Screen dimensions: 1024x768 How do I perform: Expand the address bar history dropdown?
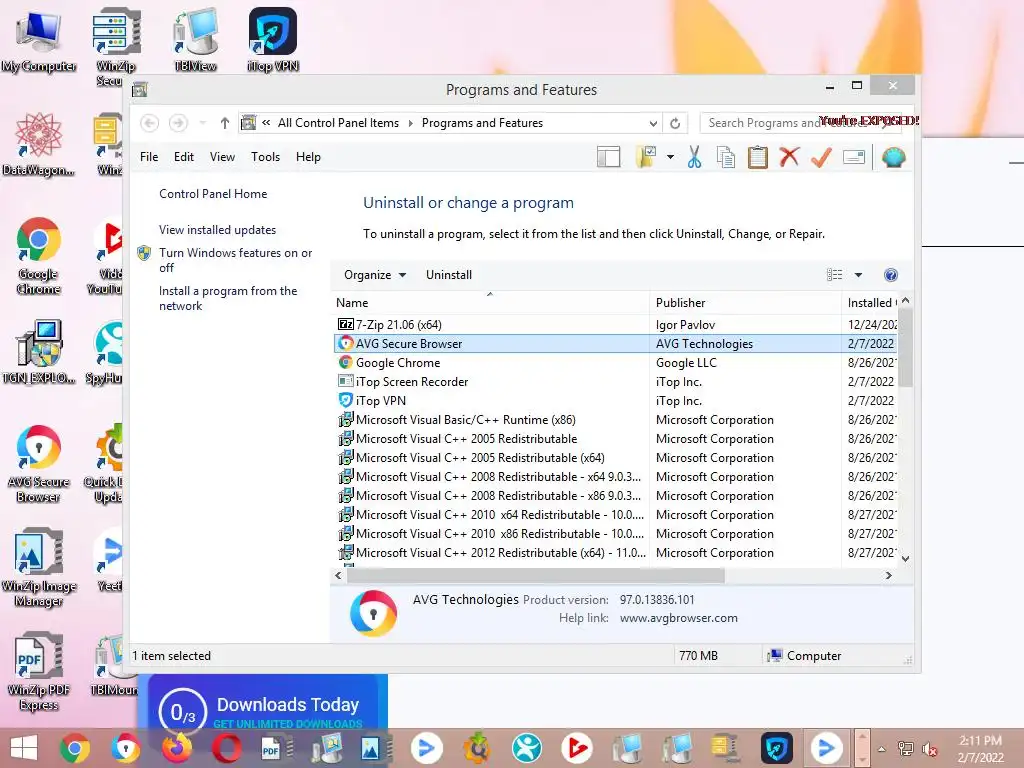point(653,123)
